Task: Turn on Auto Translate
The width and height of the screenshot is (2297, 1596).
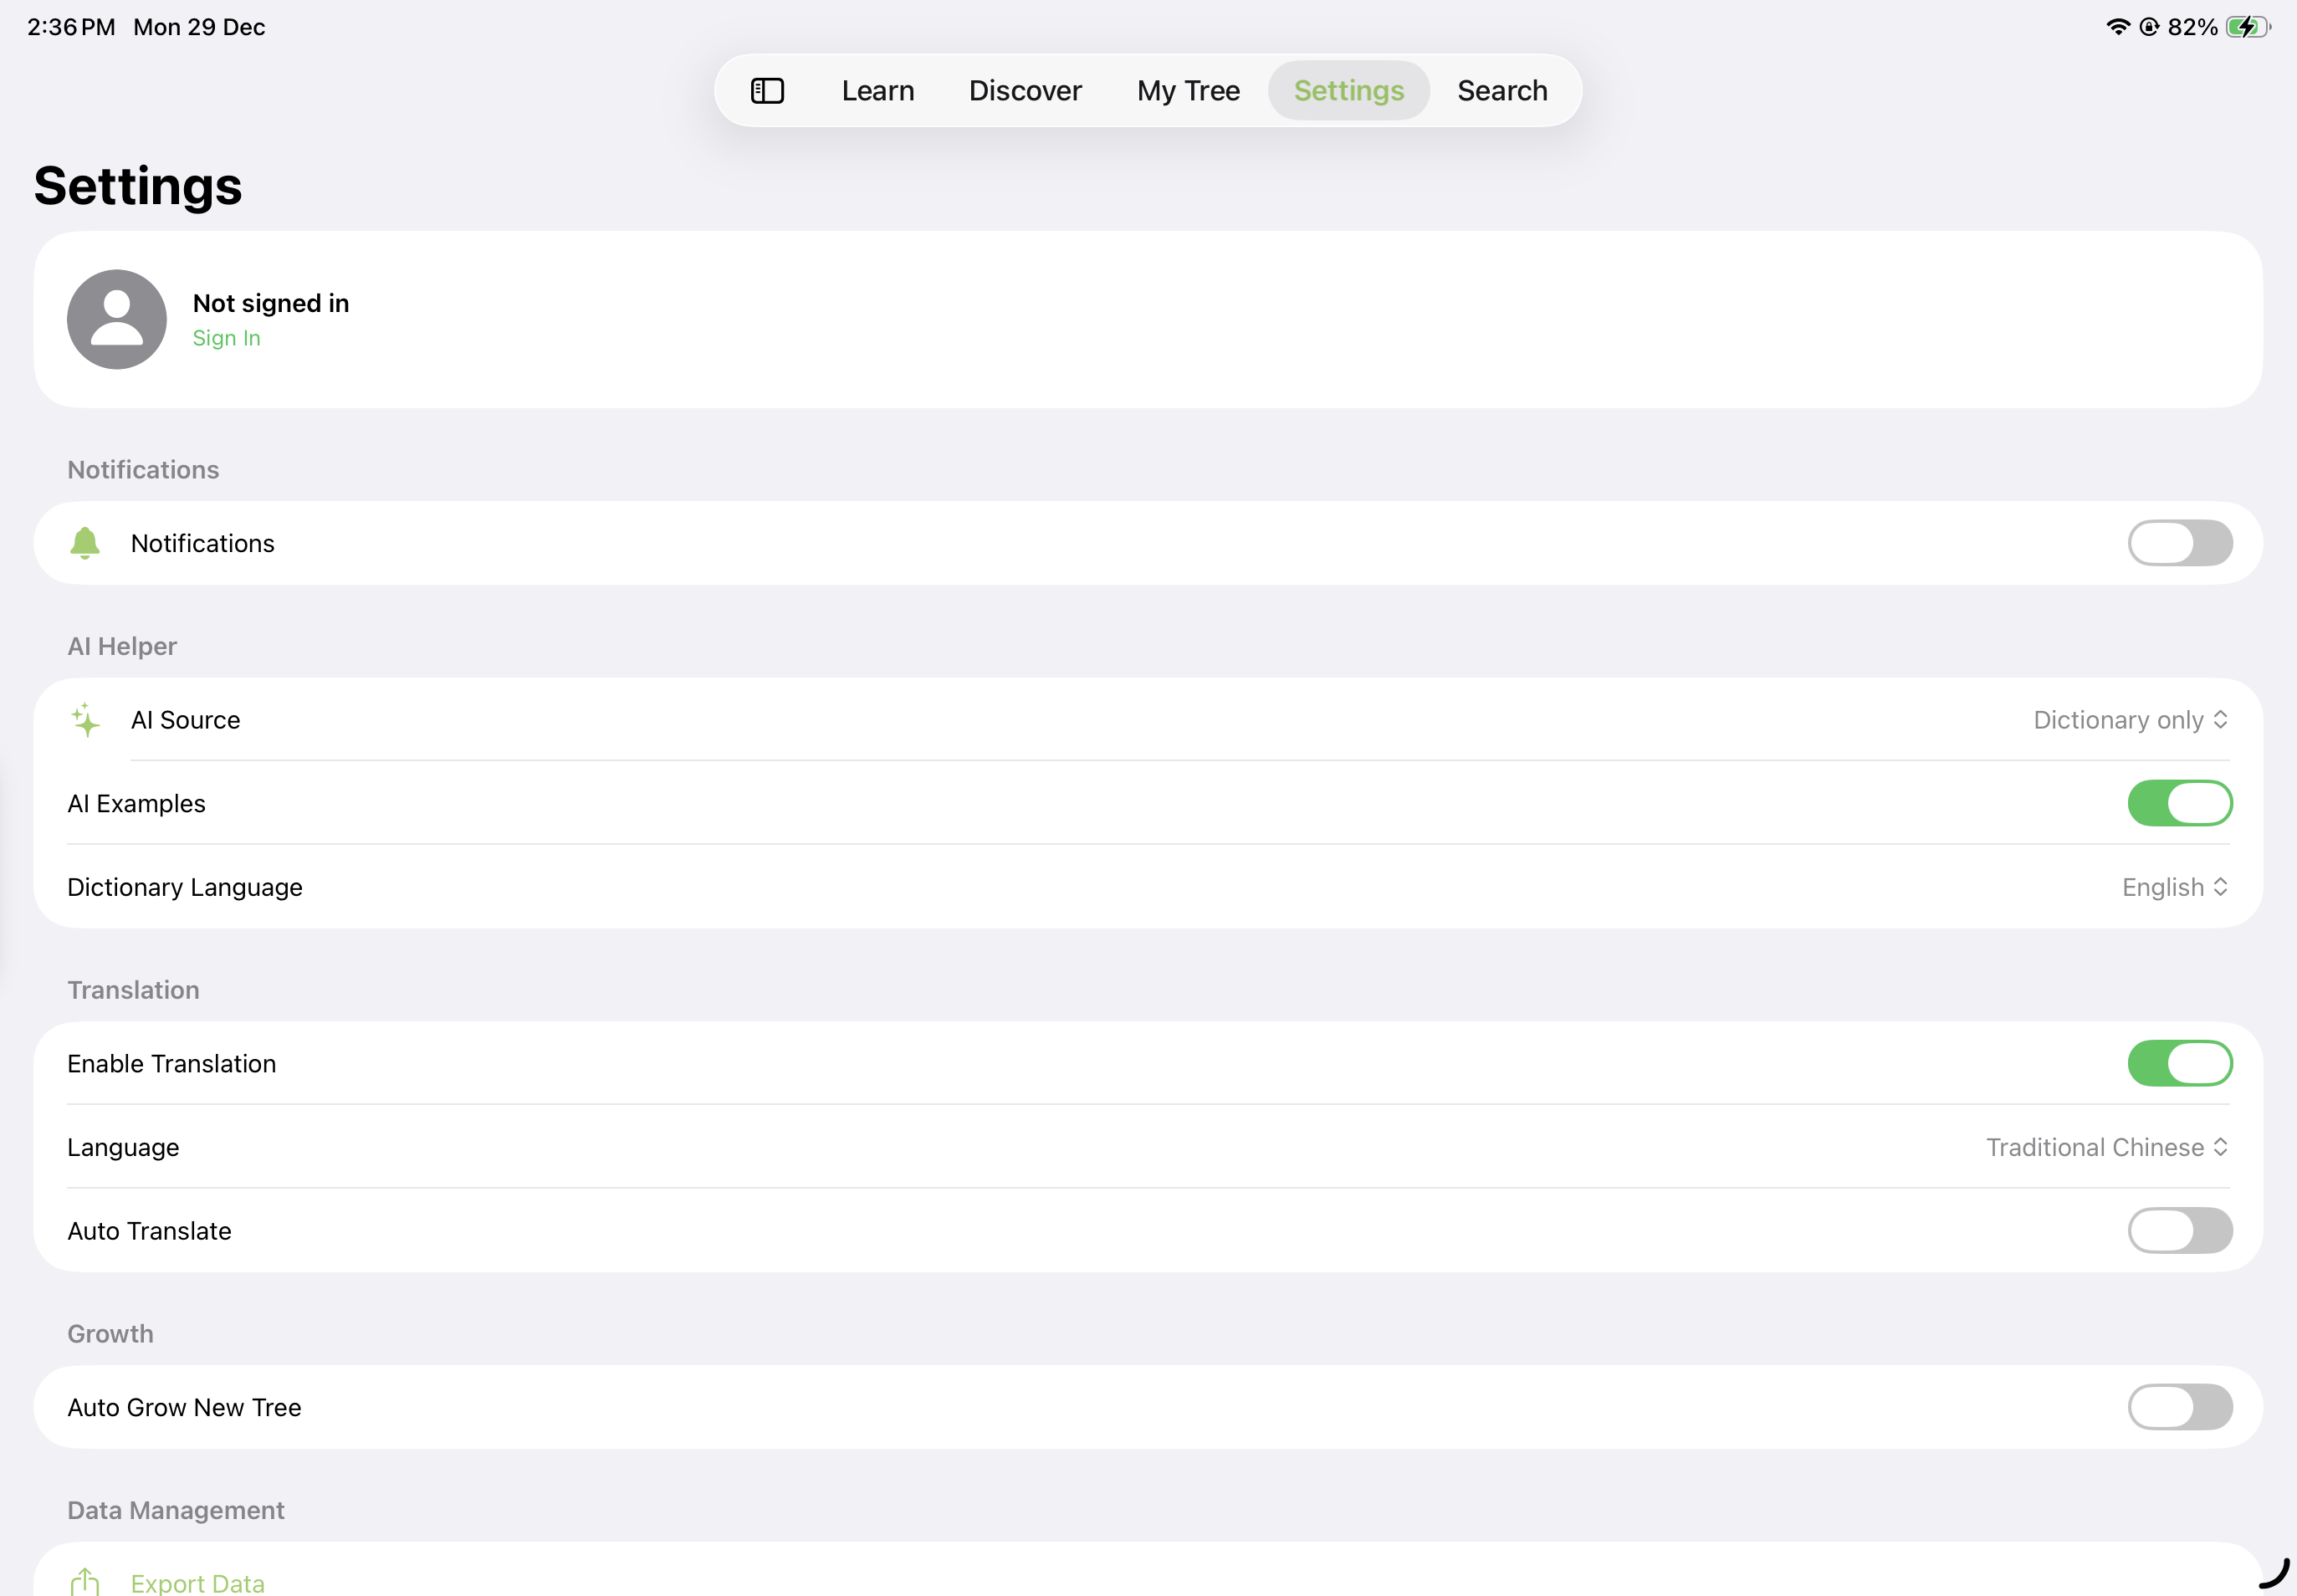Action: click(x=2179, y=1230)
